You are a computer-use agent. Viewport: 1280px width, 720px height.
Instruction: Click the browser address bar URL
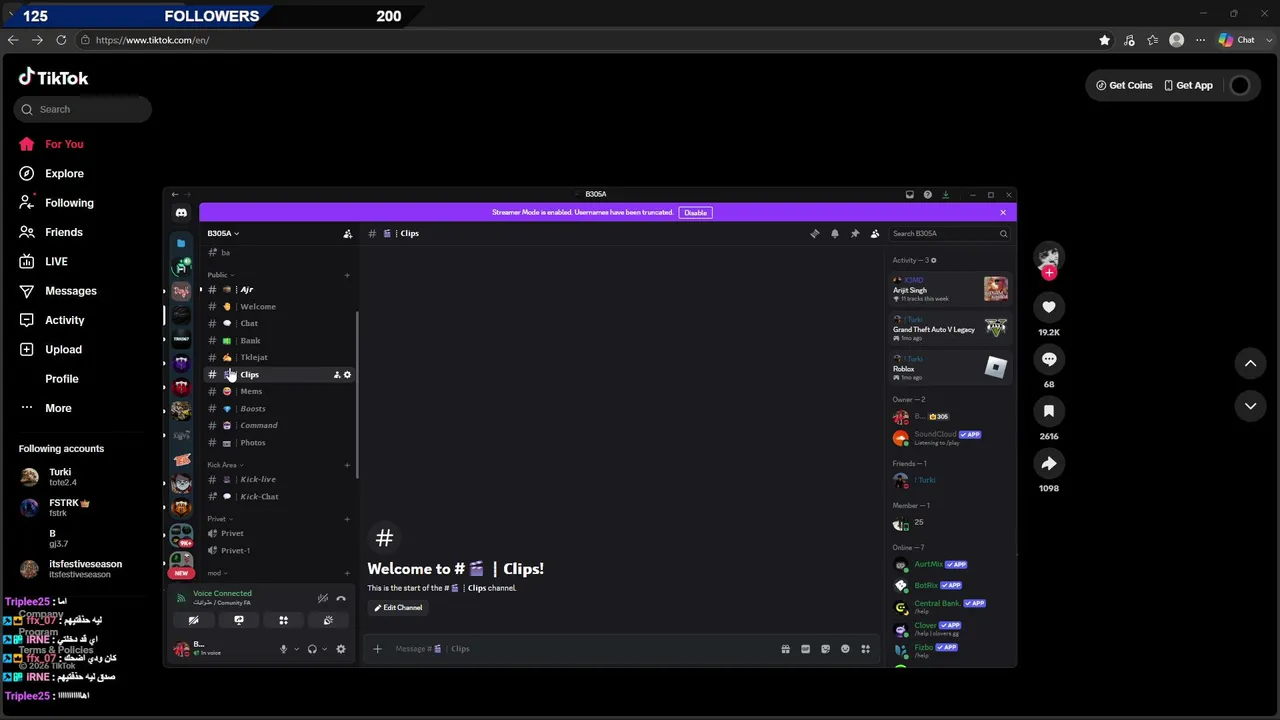[x=152, y=40]
